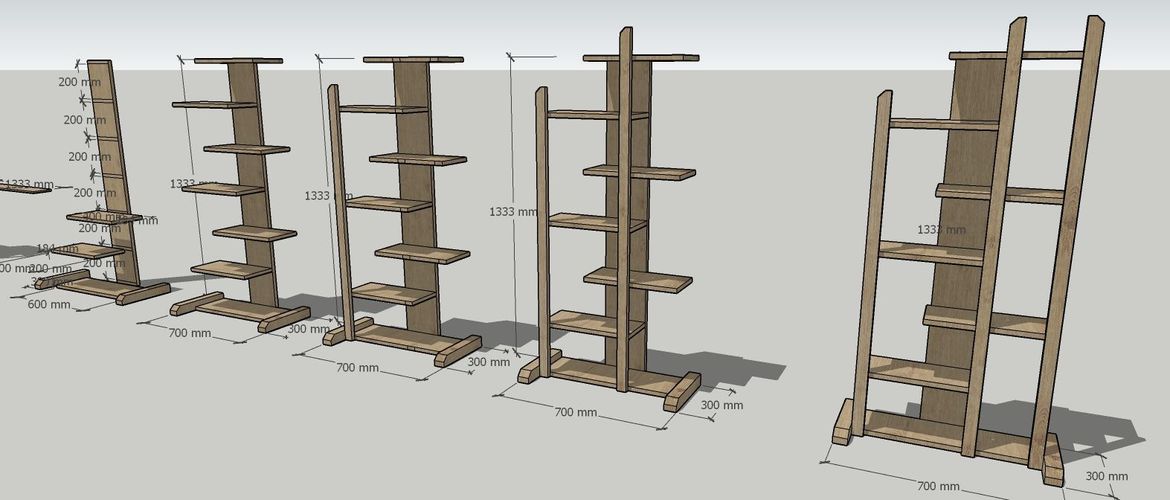This screenshot has width=1170, height=500.
Task: Click 700 mm width label under rightmost unit
Action: [x=940, y=486]
